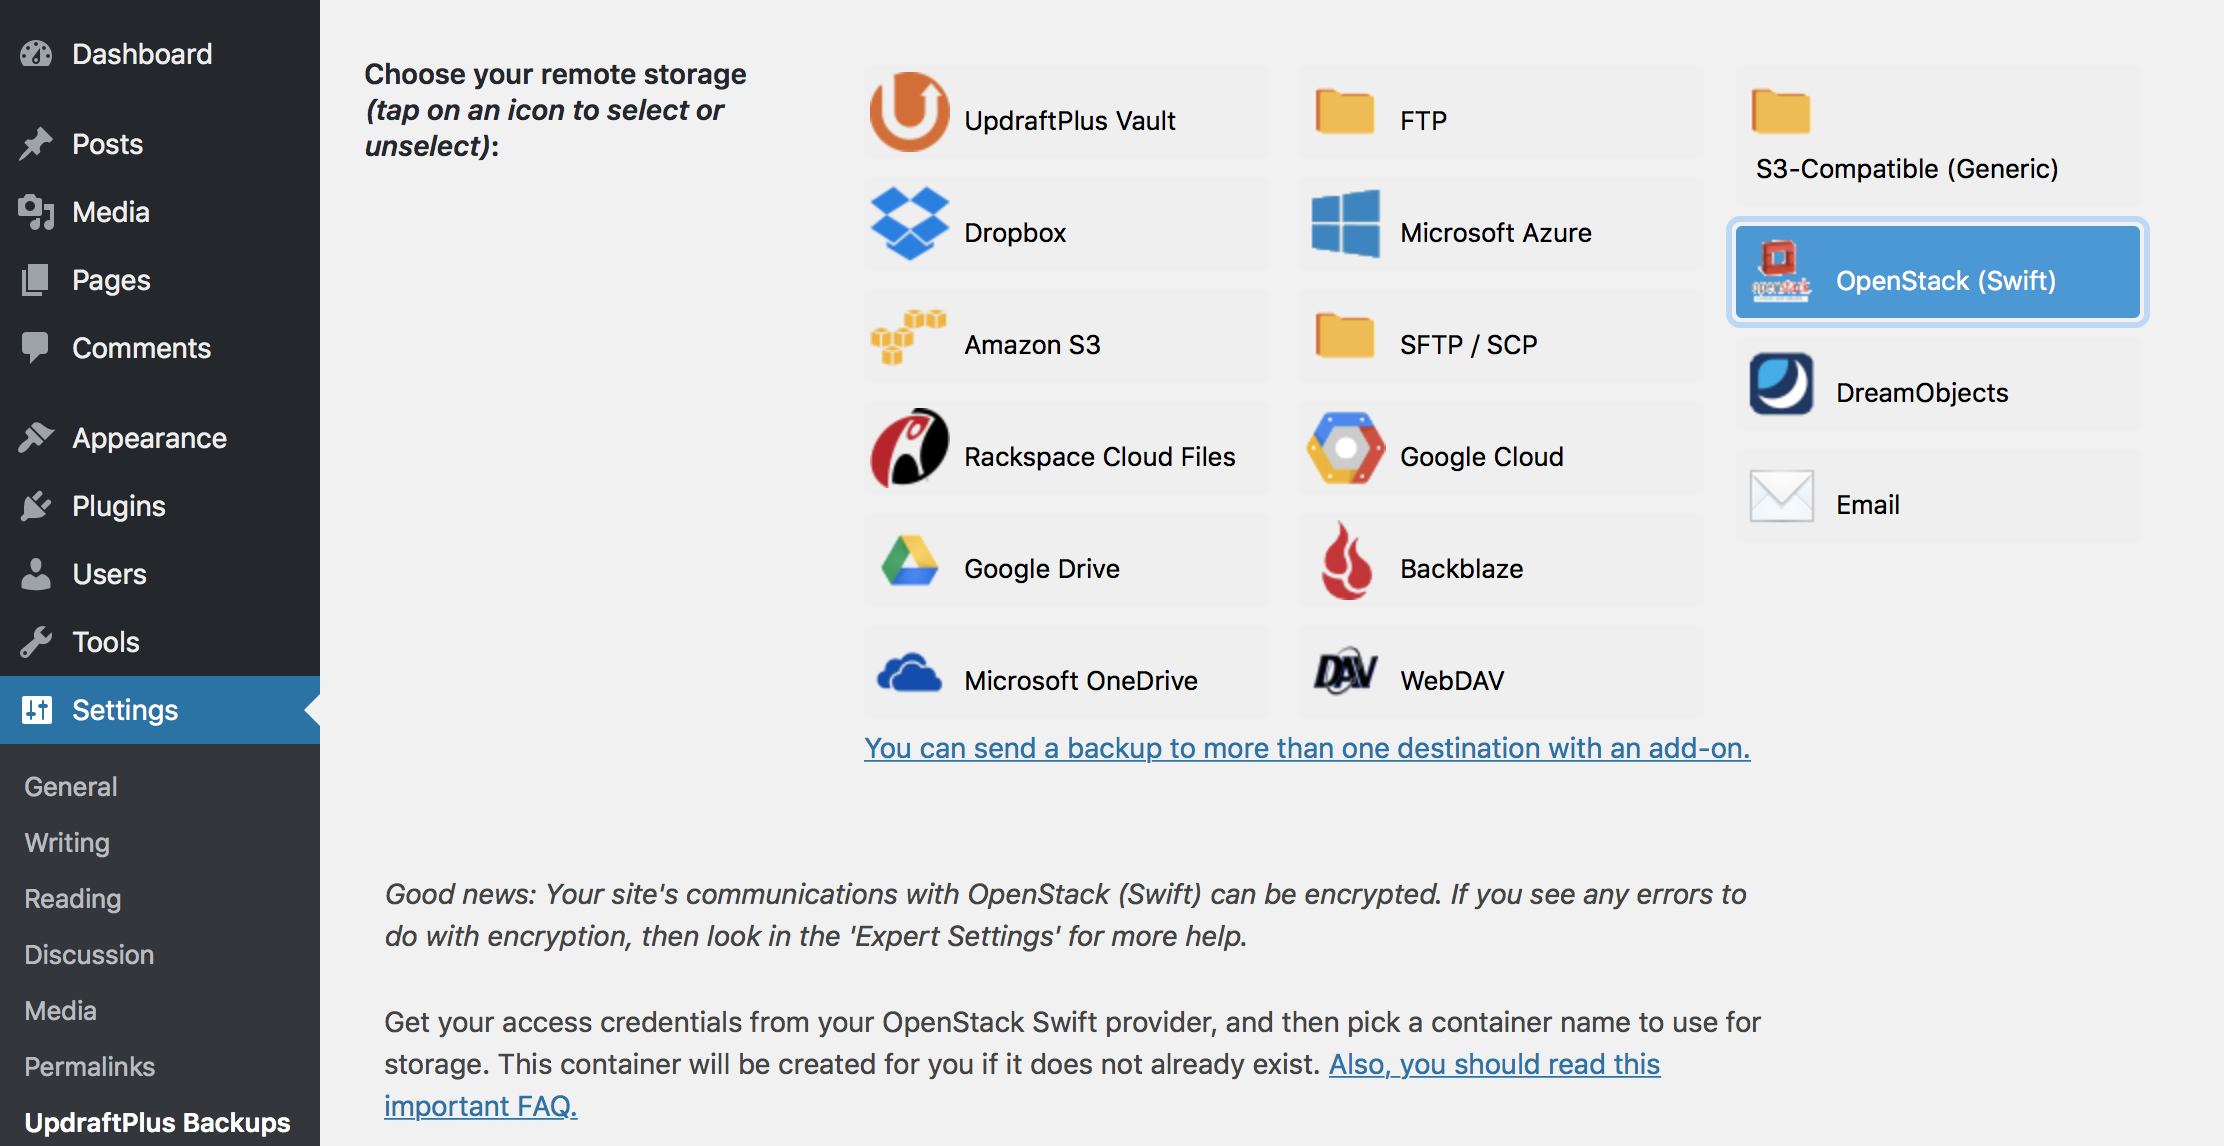Click the Posts pushpin icon
The width and height of the screenshot is (2224, 1146).
(36, 144)
